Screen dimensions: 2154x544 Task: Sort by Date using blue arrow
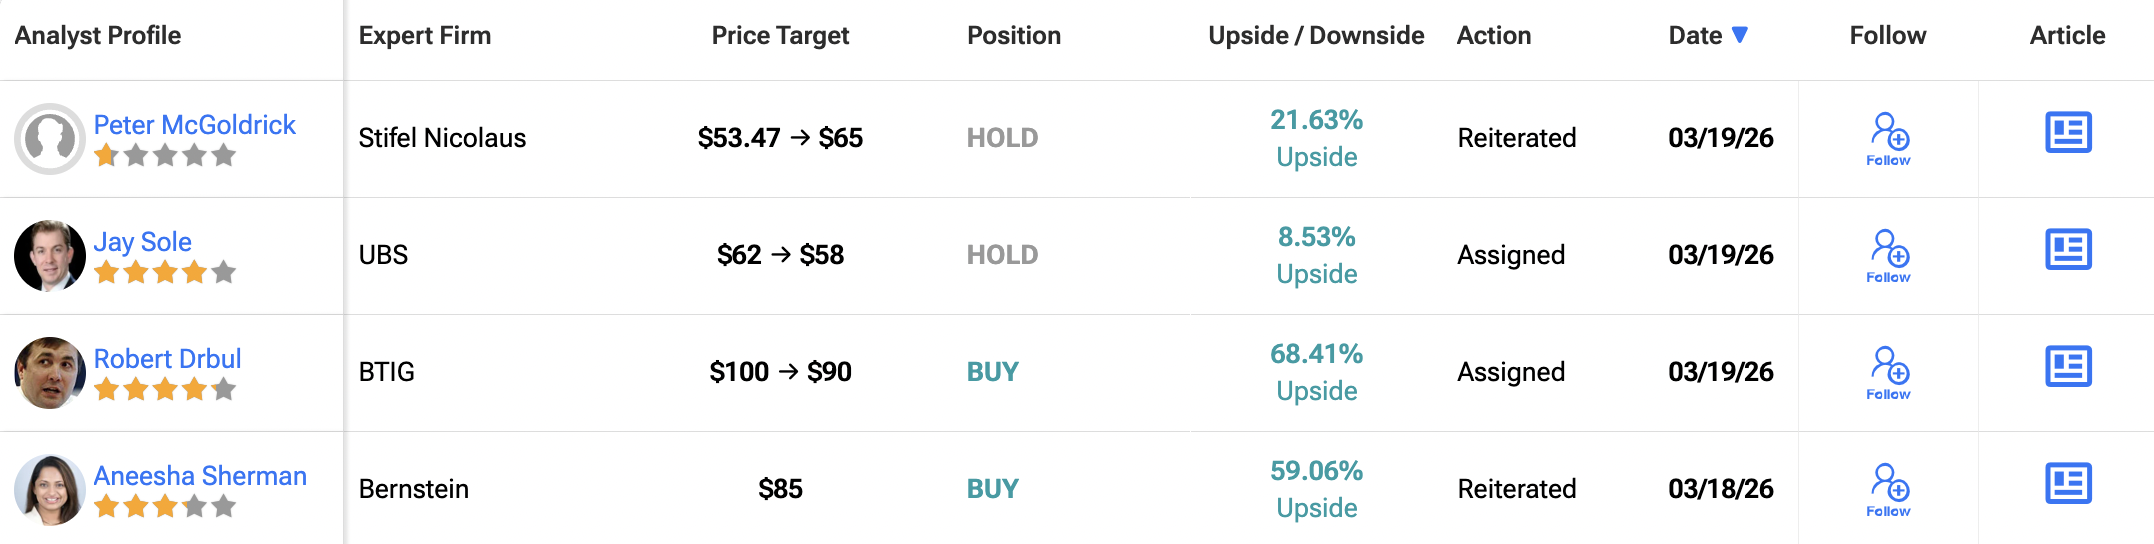(1740, 35)
